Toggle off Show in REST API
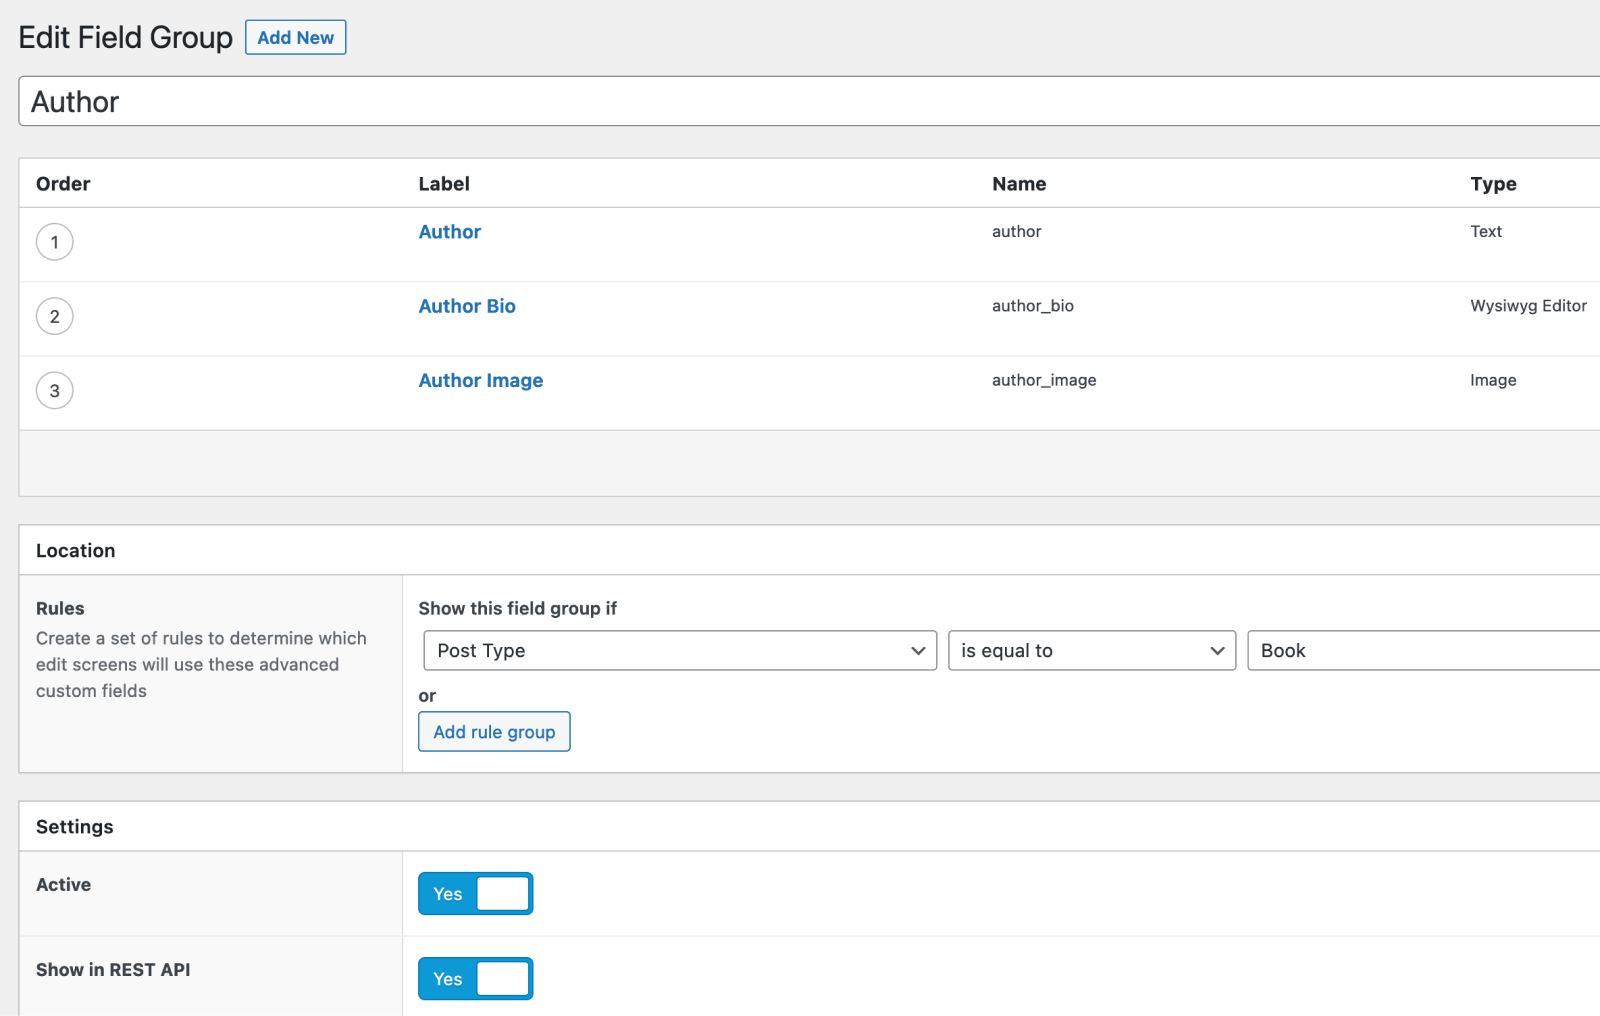The image size is (1600, 1016). pyautogui.click(x=475, y=979)
